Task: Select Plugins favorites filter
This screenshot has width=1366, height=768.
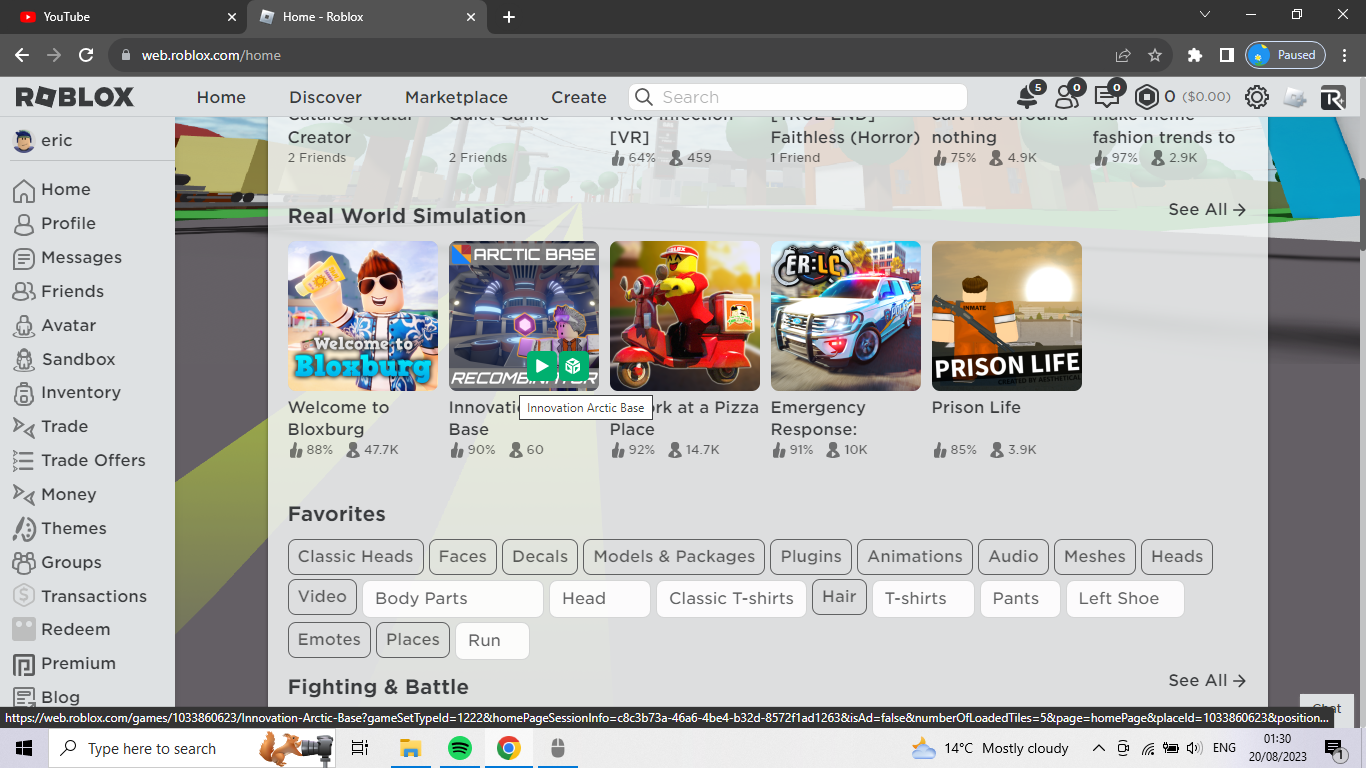Action: pos(811,556)
